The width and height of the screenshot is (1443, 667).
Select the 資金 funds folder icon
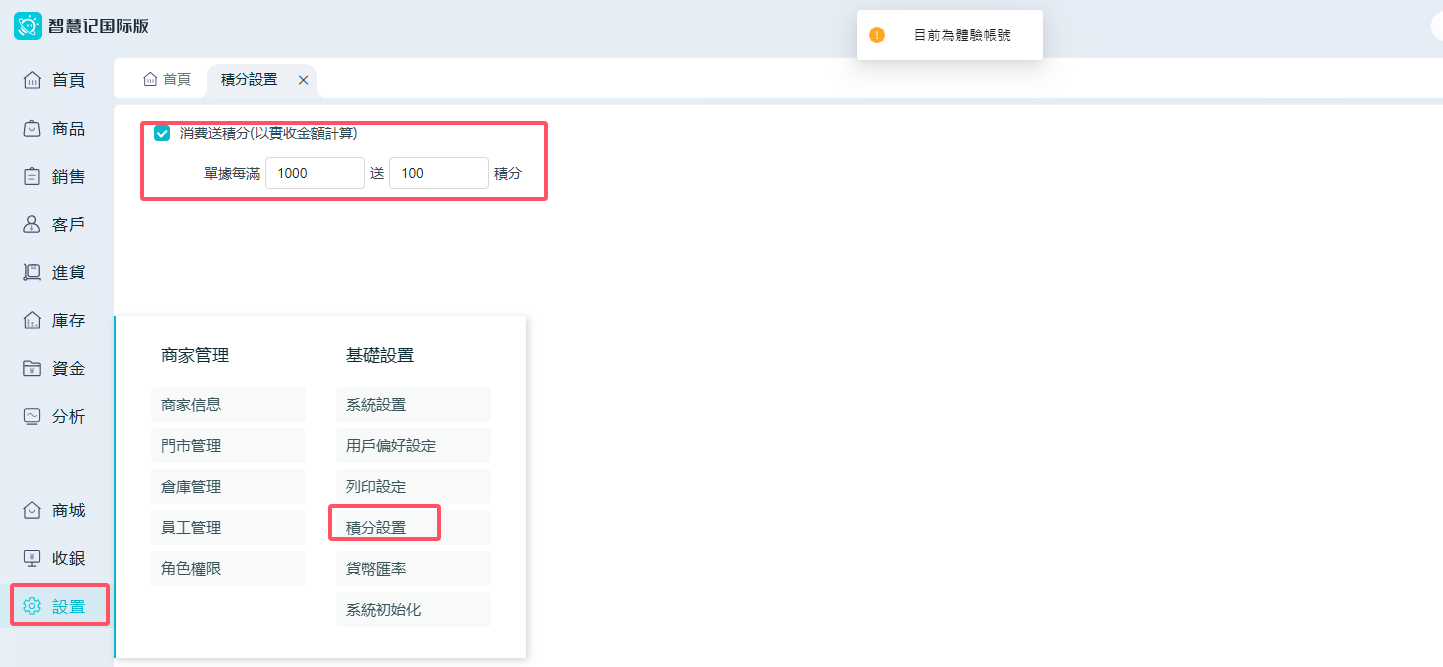tap(32, 368)
